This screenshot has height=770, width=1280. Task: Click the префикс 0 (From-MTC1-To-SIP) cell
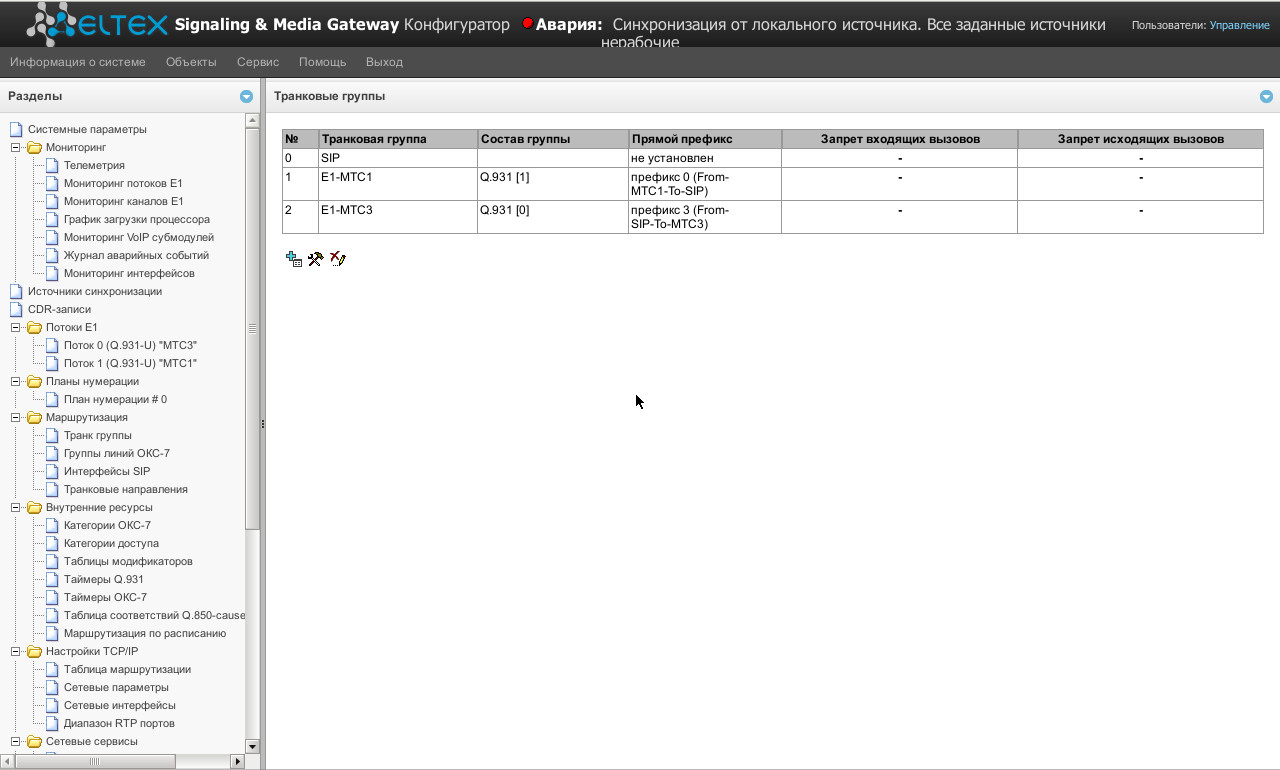pyautogui.click(x=705, y=184)
